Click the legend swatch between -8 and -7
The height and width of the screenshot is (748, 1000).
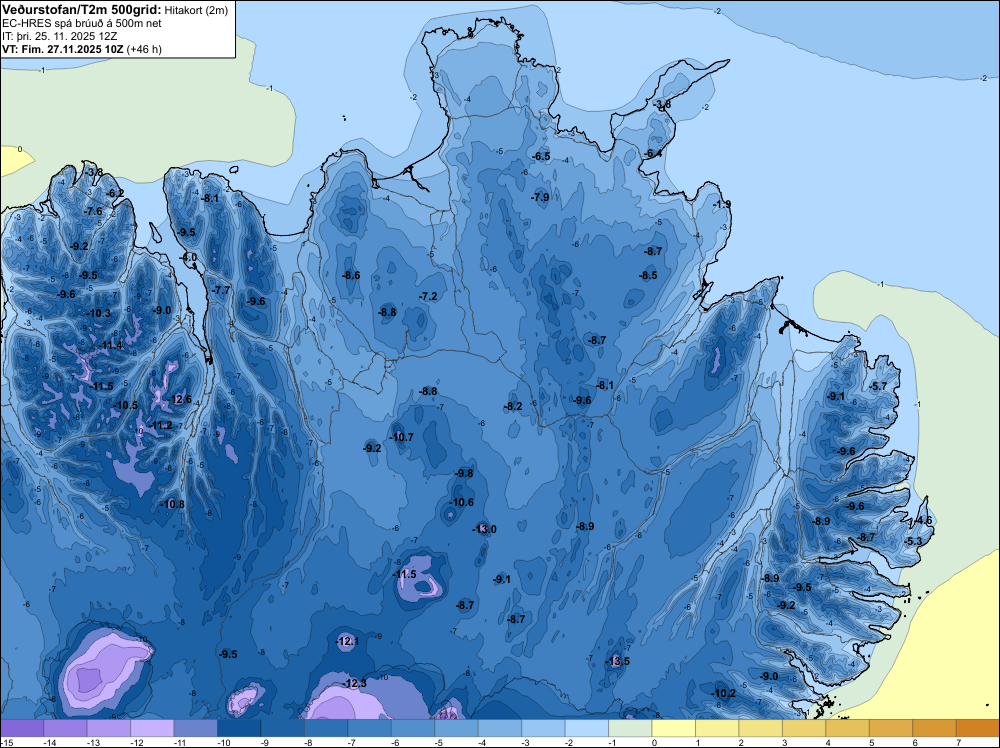[326, 728]
